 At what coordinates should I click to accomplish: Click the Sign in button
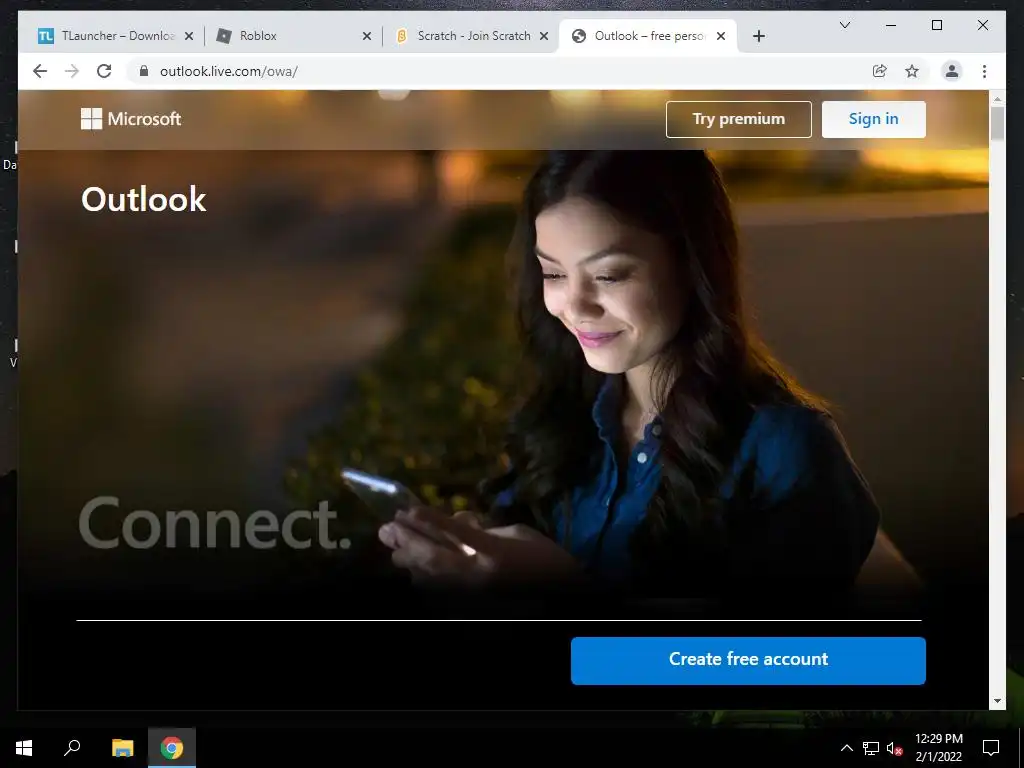click(x=873, y=119)
